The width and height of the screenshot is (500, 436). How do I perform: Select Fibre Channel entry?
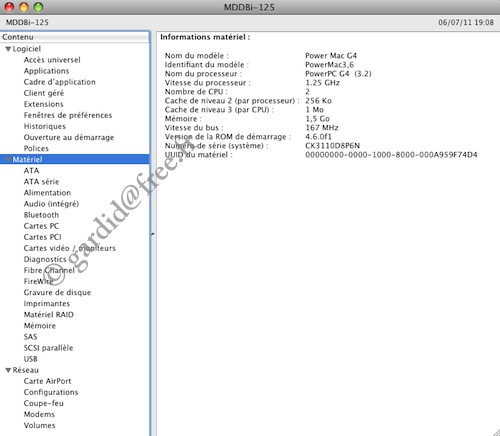[x=49, y=270]
